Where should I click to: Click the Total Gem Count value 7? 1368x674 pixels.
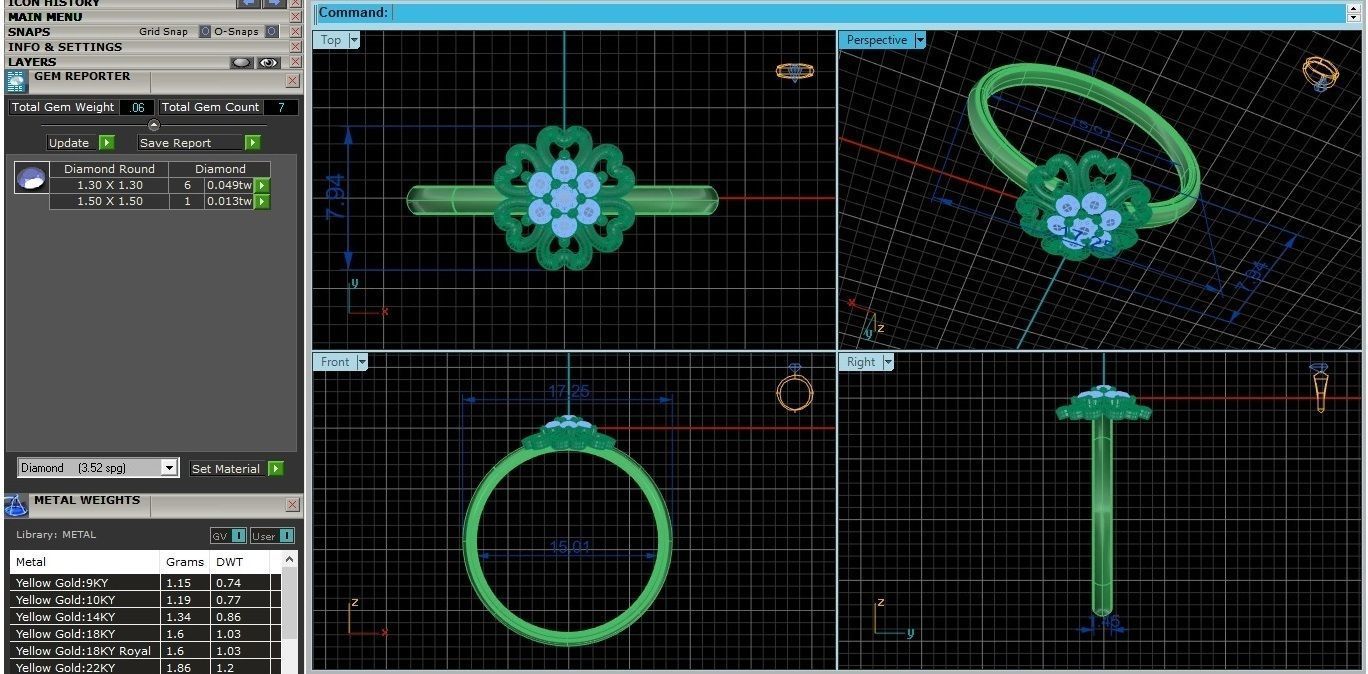point(281,107)
